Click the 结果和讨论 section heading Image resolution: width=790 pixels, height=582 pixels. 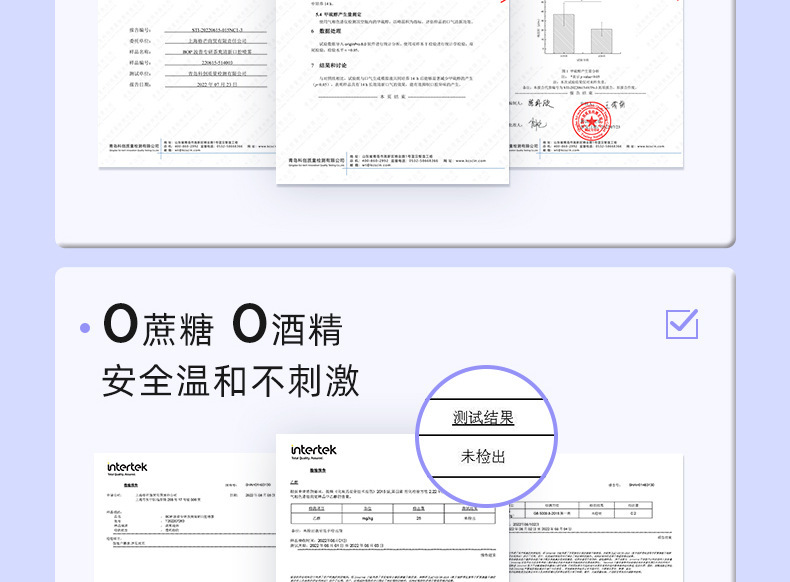(332, 66)
